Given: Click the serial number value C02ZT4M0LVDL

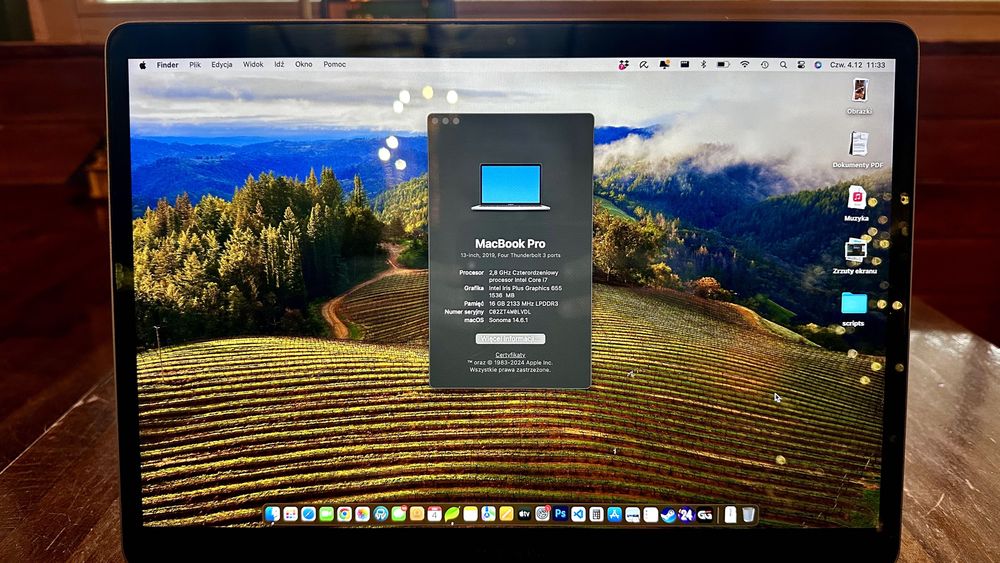Looking at the screenshot, I should [x=510, y=312].
